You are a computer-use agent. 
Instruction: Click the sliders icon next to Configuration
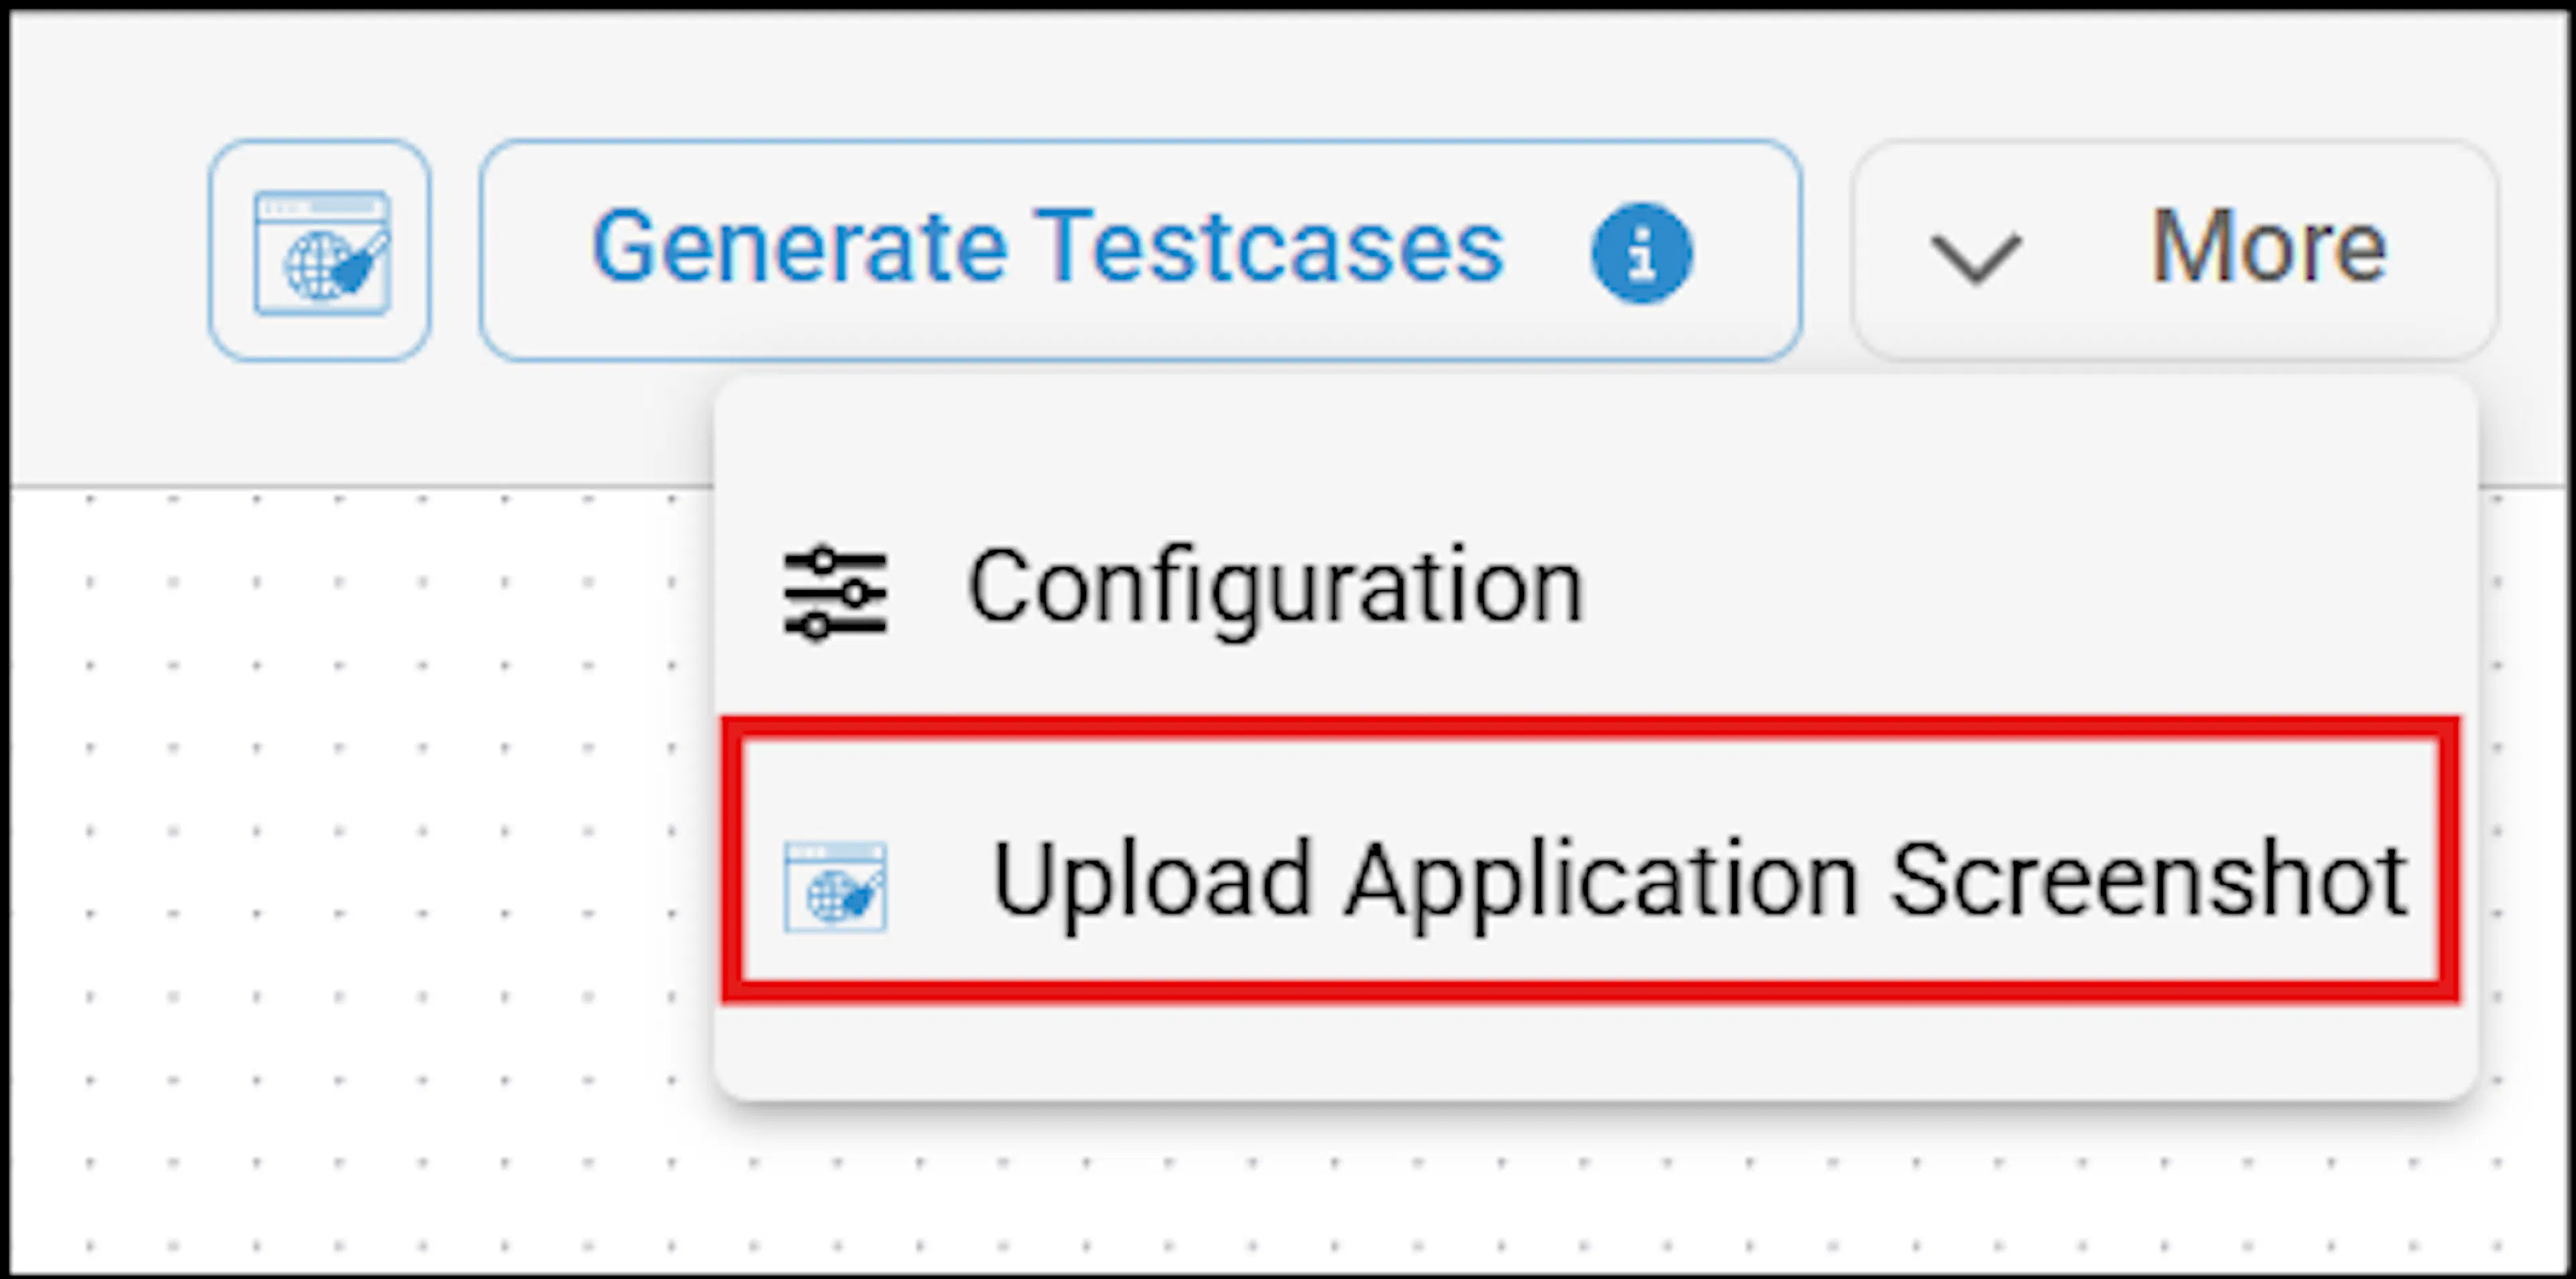(x=835, y=593)
